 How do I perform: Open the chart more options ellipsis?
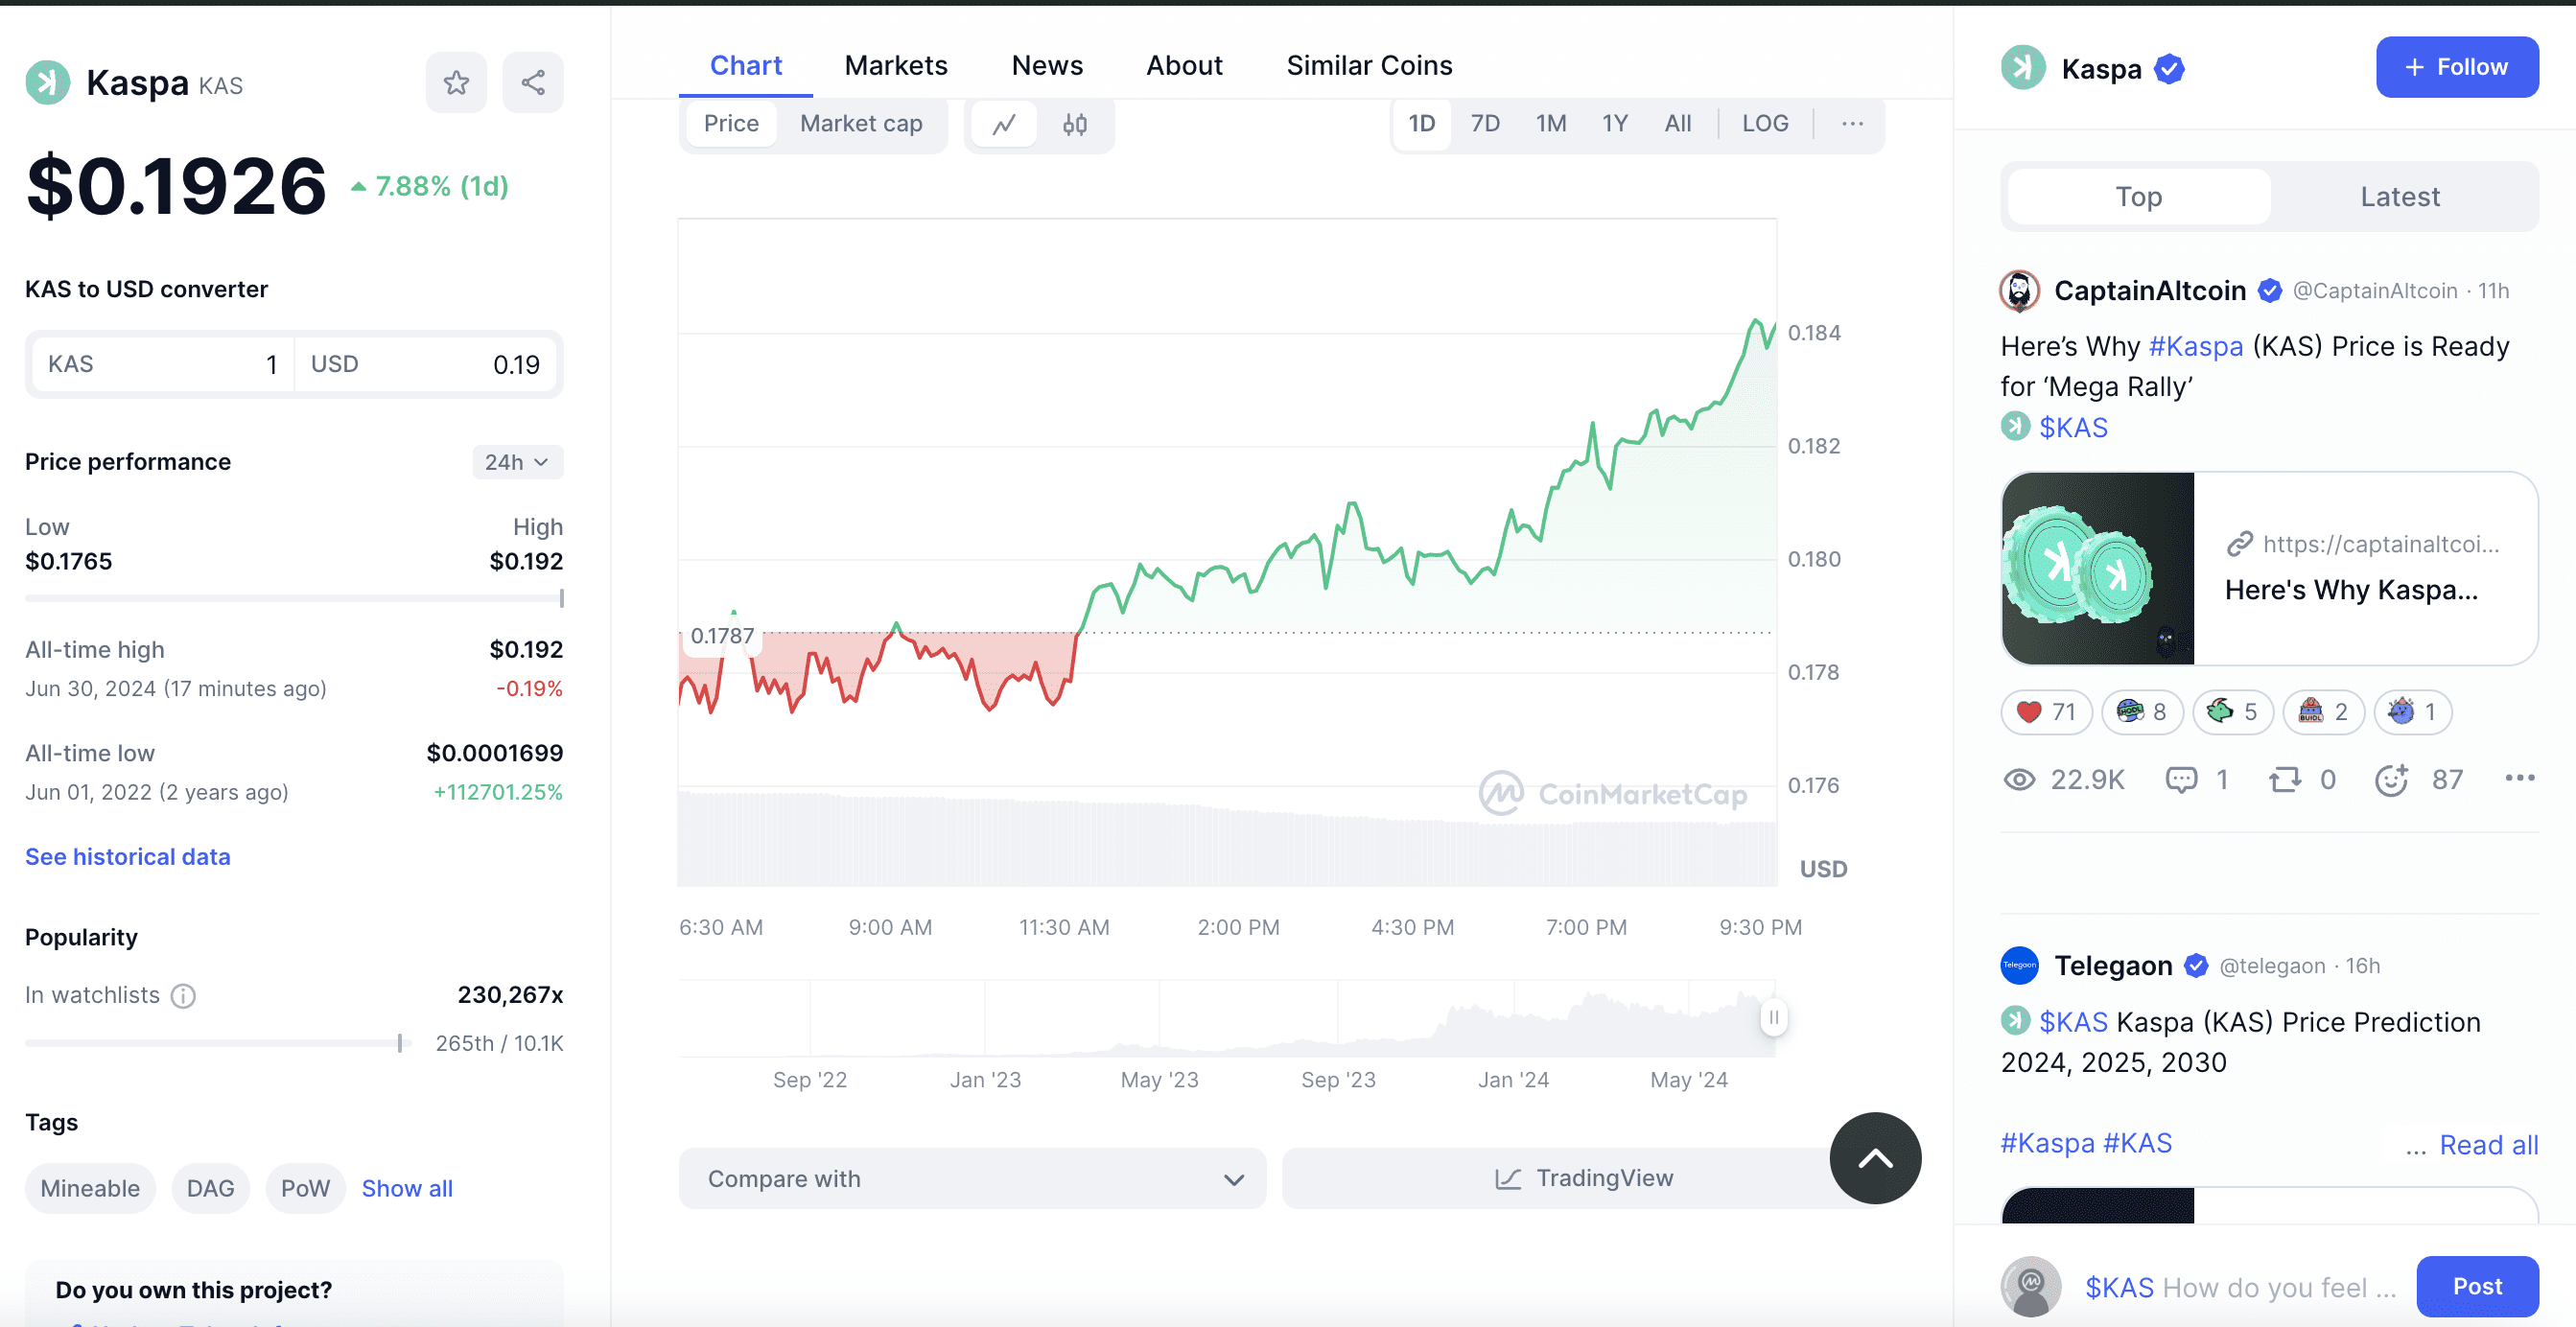coord(1852,124)
